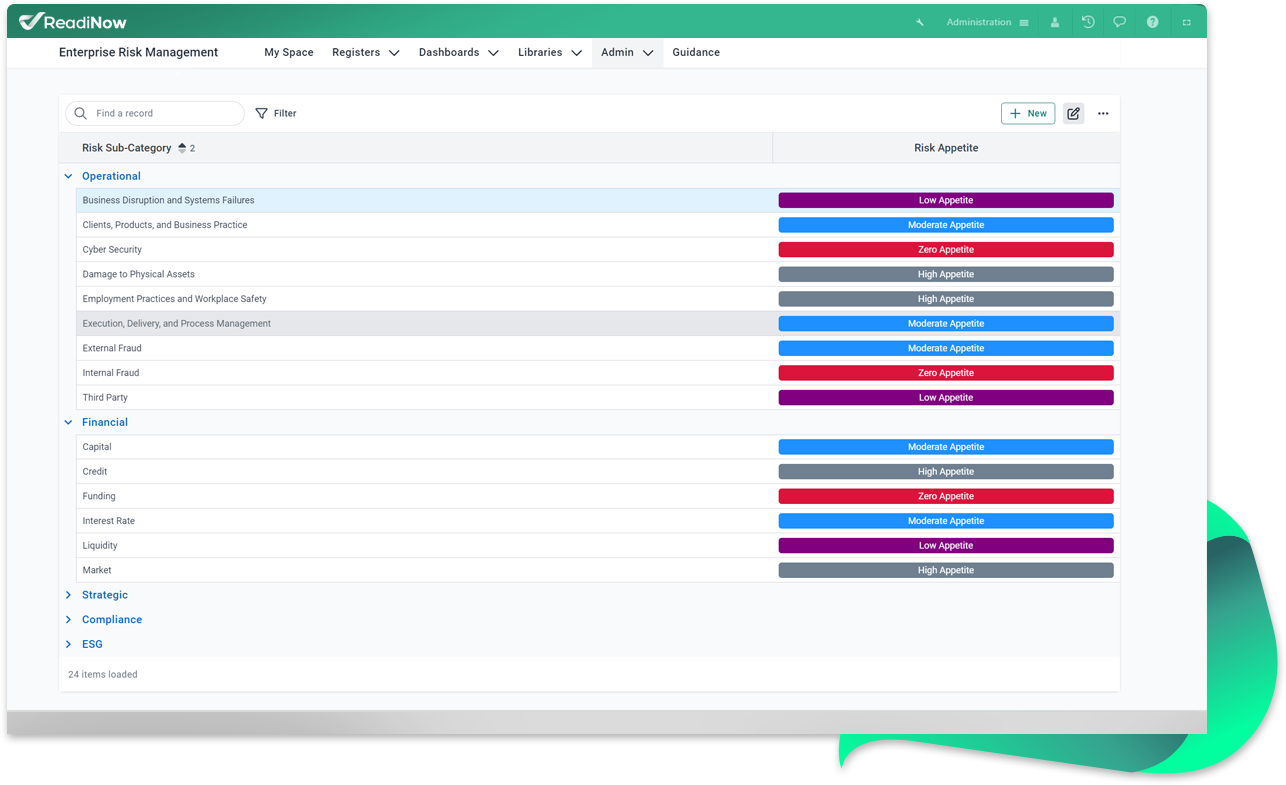Click the fullscreen icon in header

(1187, 22)
